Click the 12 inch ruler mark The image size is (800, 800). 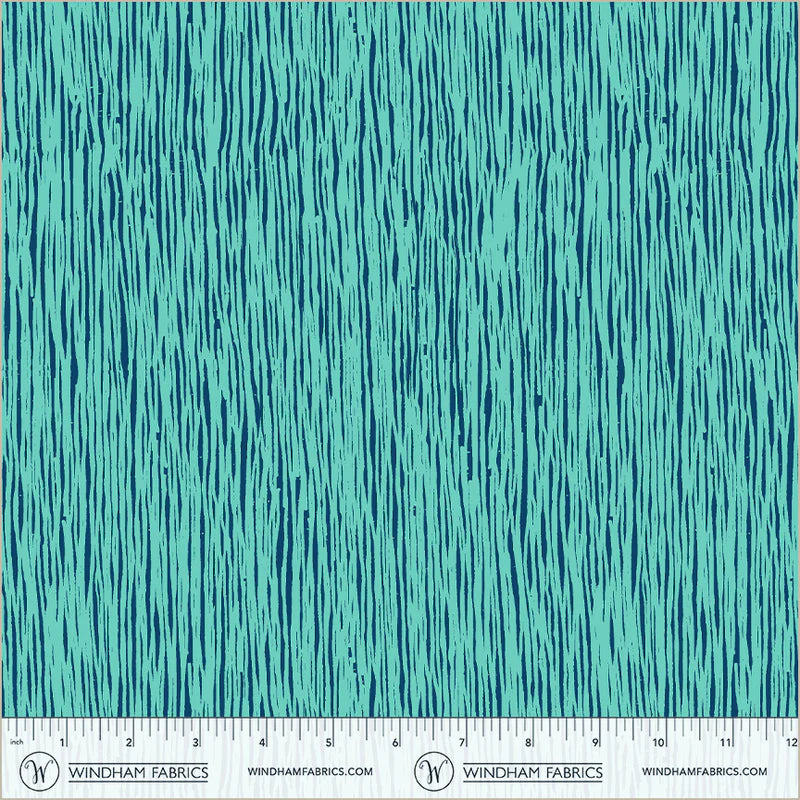790,744
